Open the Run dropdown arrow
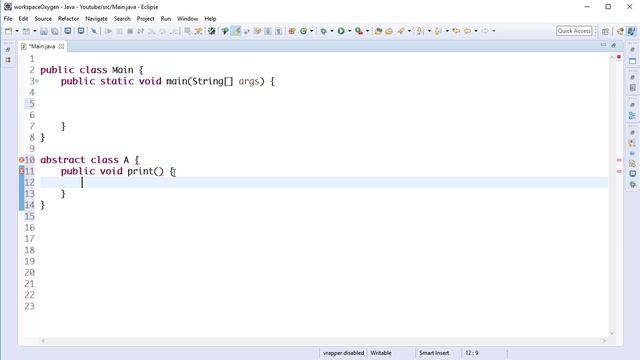This screenshot has width=640, height=360. point(350,31)
